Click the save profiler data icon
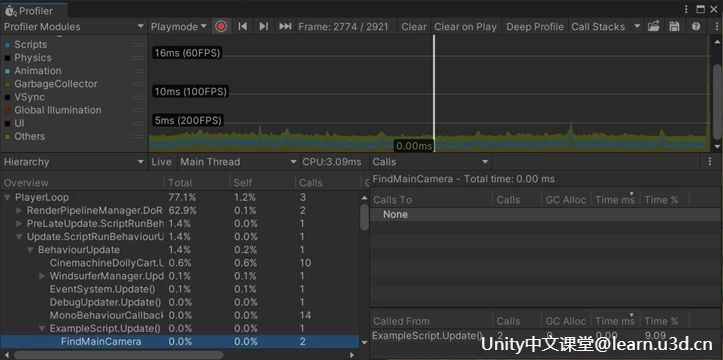 click(674, 27)
